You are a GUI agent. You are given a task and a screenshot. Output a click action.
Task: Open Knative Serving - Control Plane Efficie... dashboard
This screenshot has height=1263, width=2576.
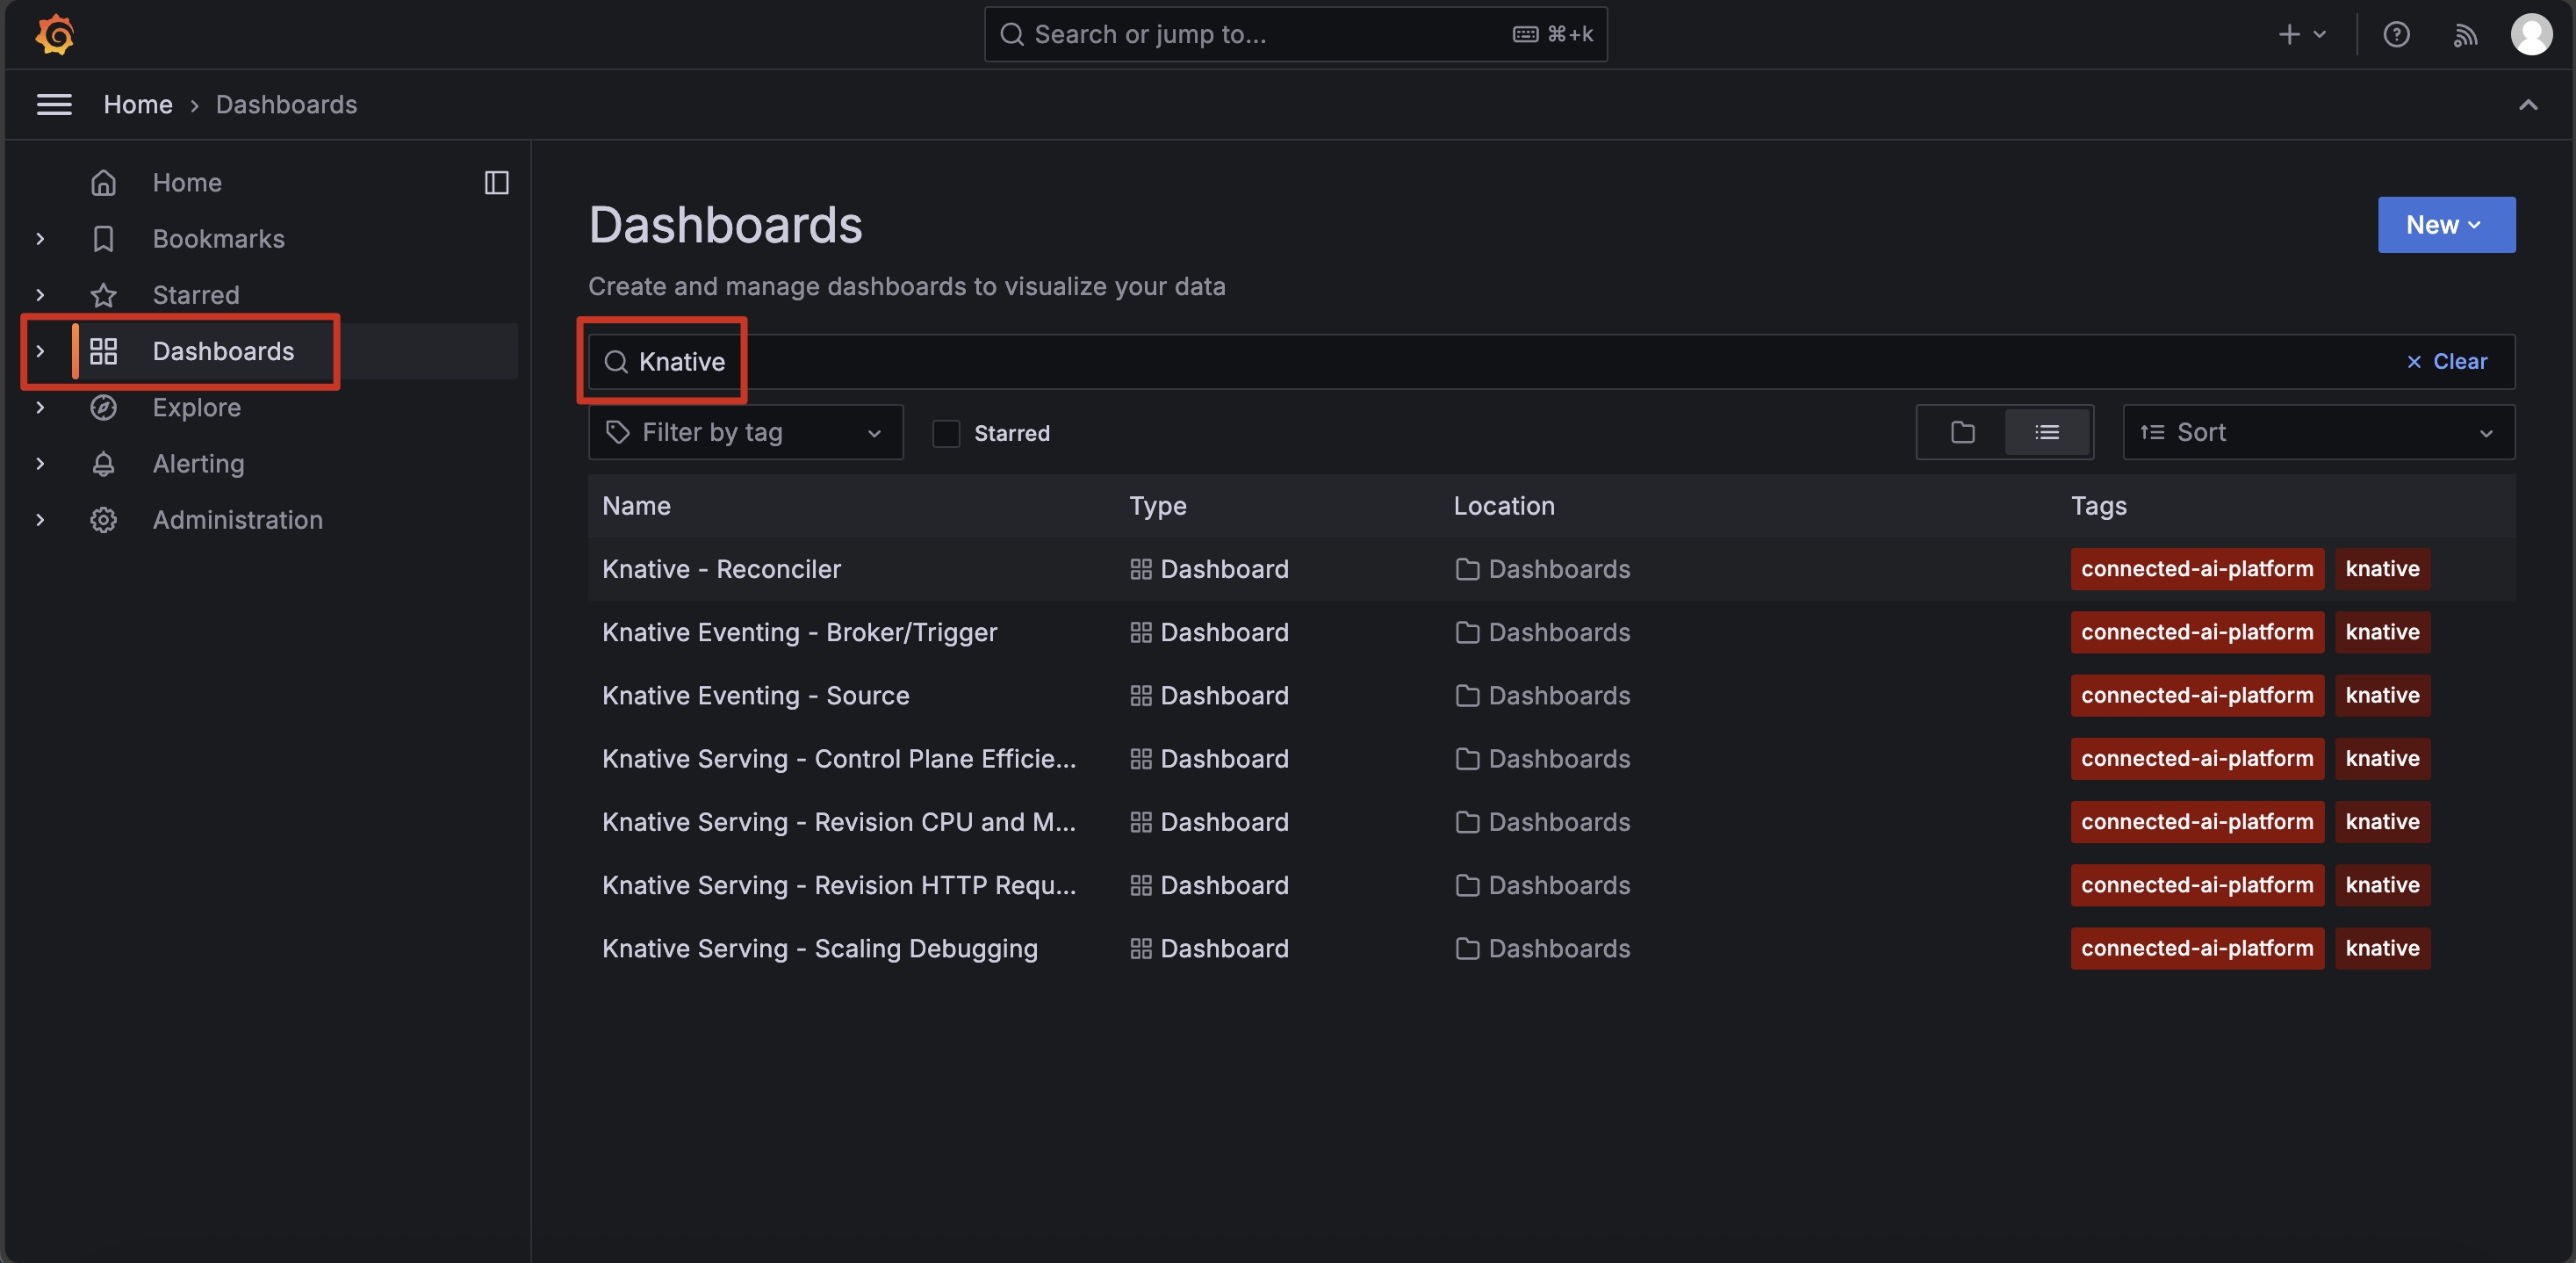(x=838, y=758)
